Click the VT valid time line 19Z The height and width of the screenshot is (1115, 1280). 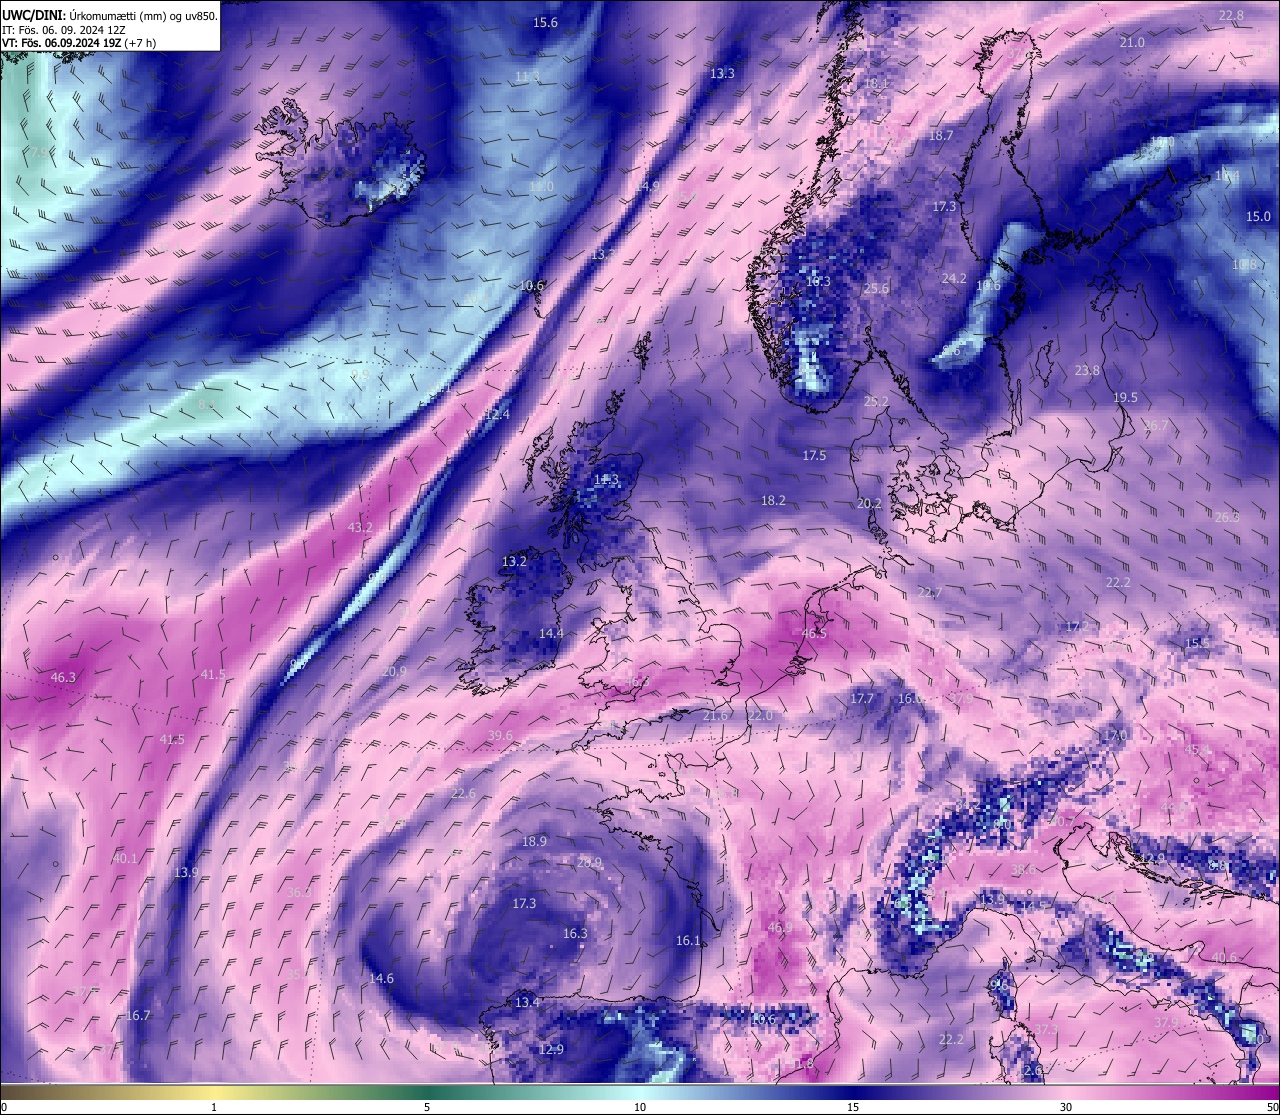coord(79,43)
